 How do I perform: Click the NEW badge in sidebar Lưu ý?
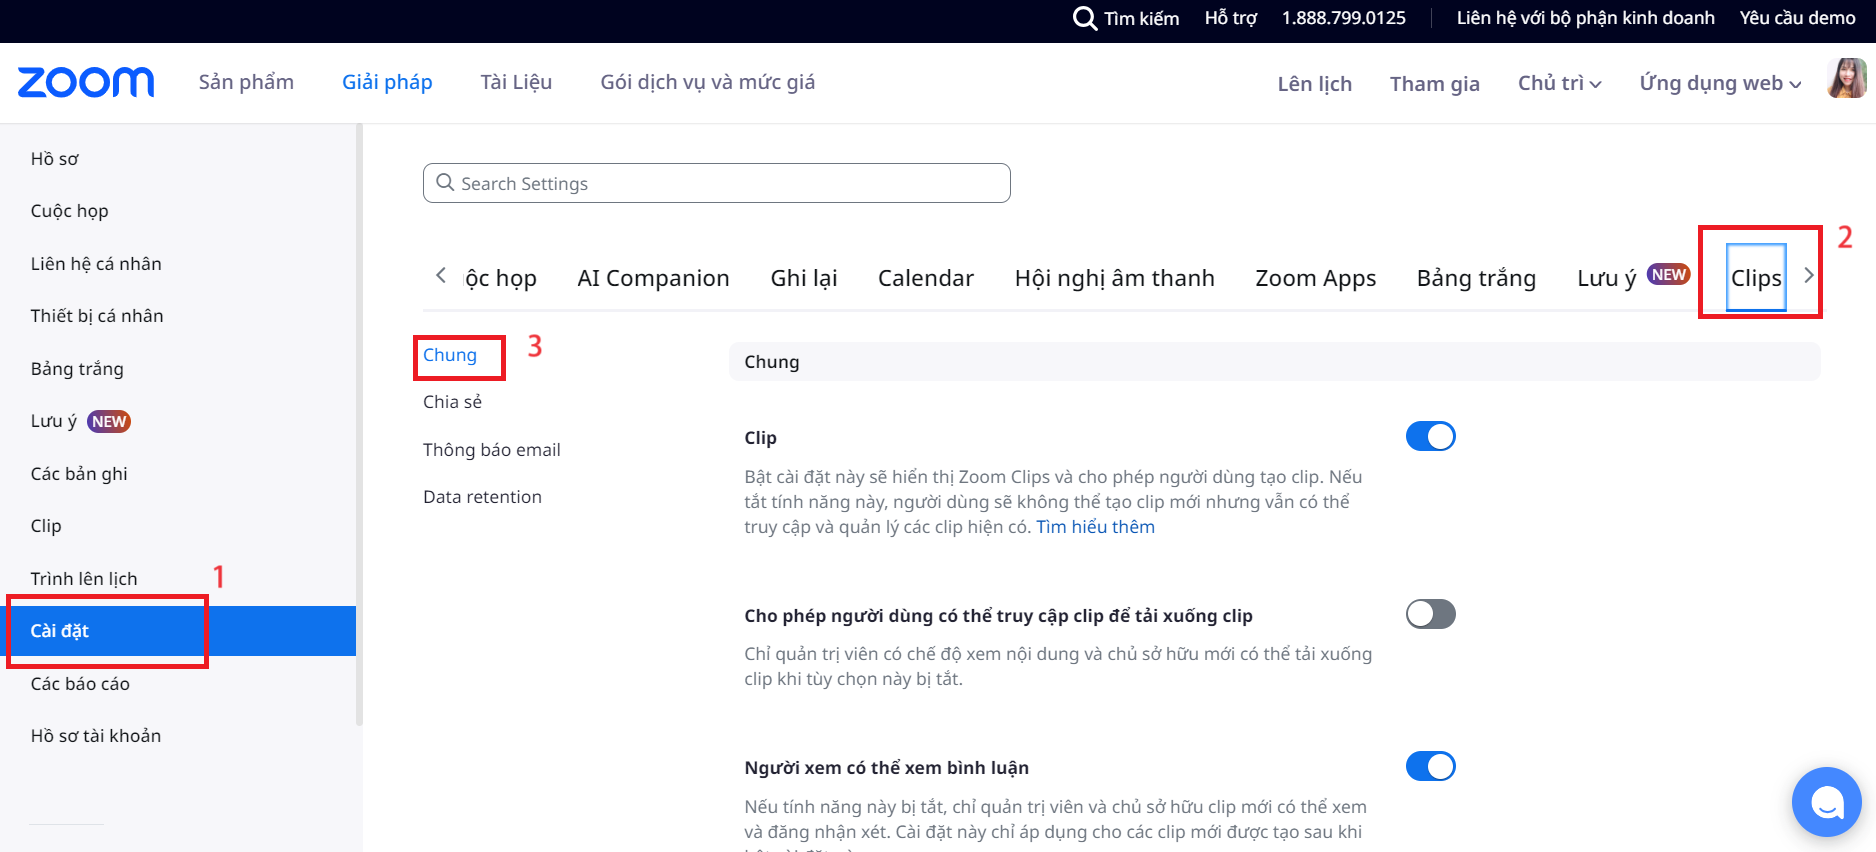click(109, 421)
